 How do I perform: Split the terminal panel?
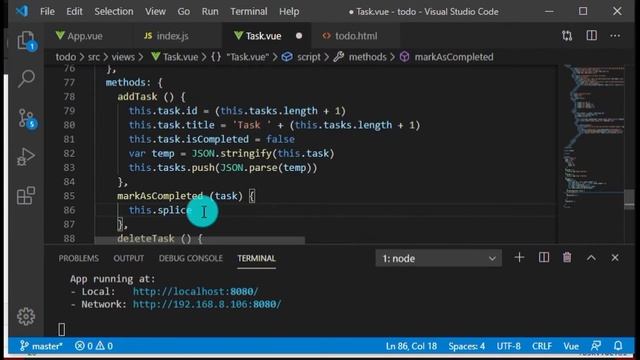(x=544, y=258)
